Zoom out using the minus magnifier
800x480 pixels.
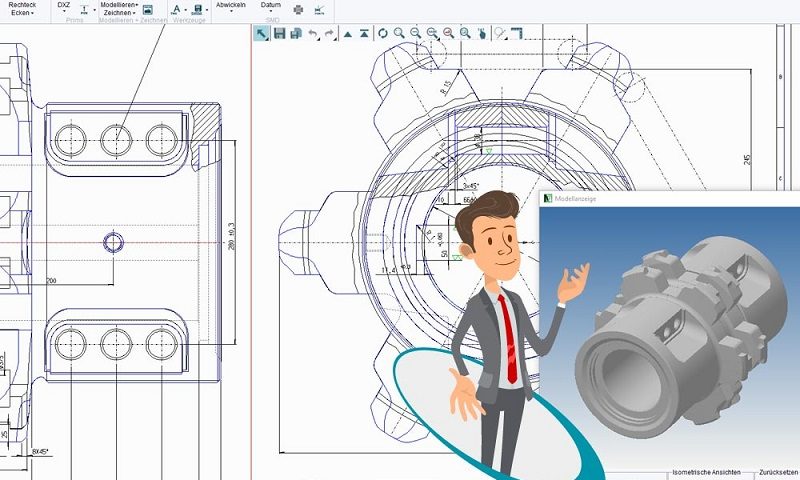click(415, 34)
